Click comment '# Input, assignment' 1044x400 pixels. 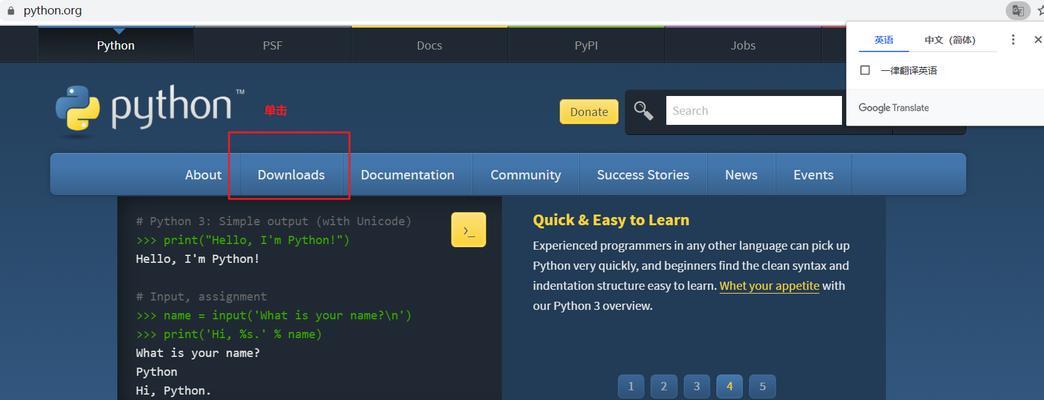201,296
